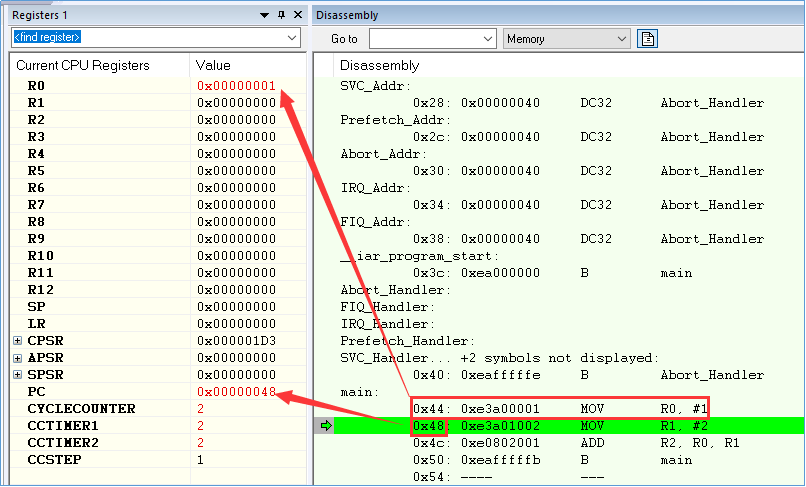
Task: Click branch instruction at 0x3c
Action: 569,272
